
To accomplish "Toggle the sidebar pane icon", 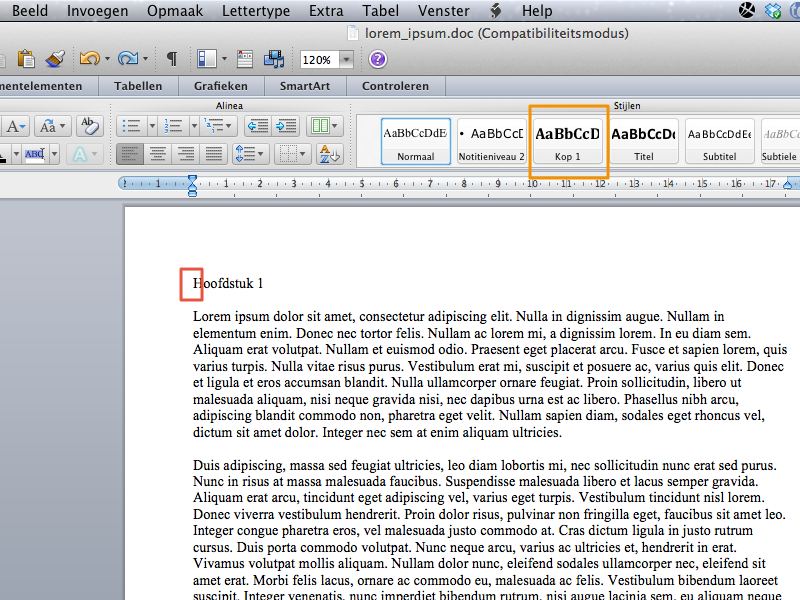I will (207, 59).
